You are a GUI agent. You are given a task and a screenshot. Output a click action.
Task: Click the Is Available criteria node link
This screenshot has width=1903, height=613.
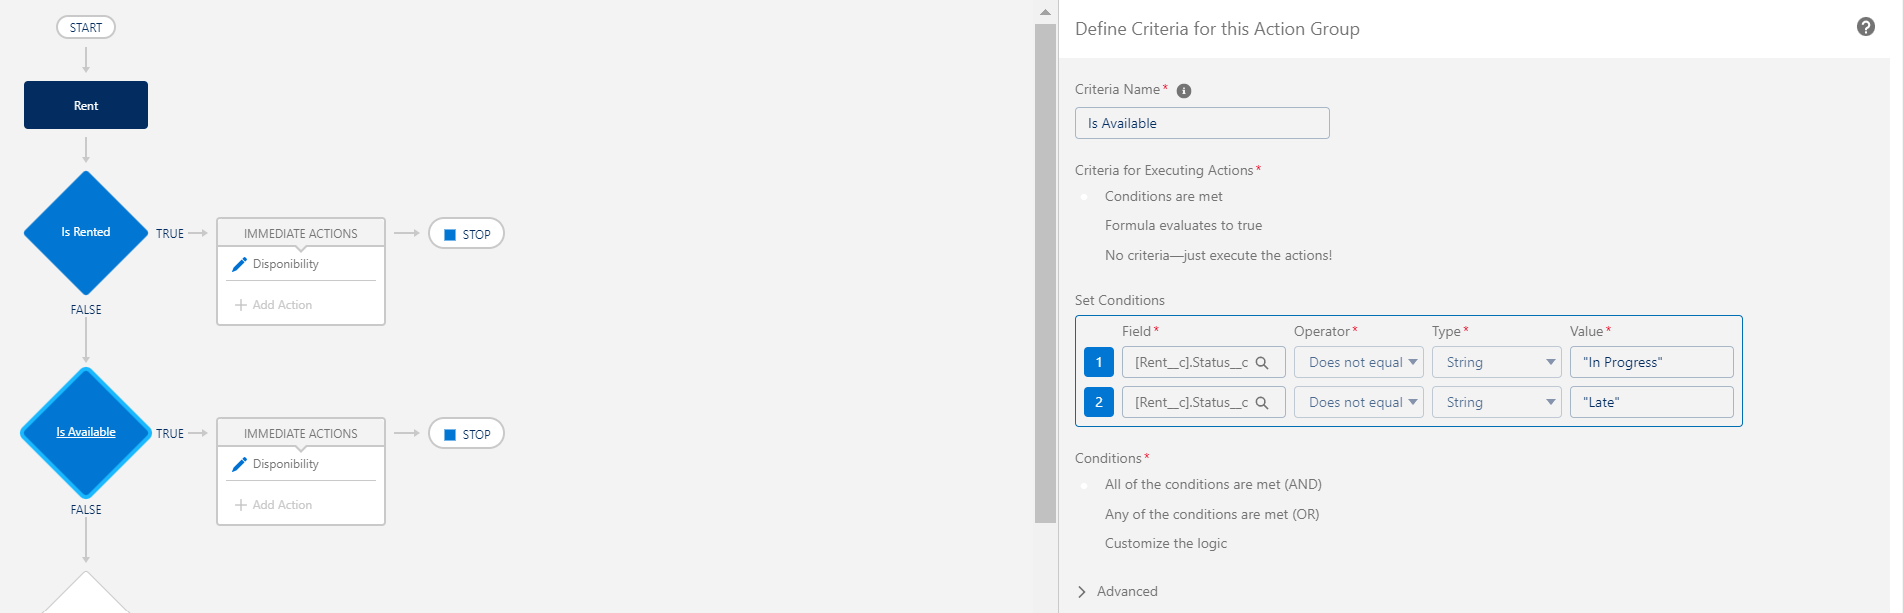tap(86, 432)
